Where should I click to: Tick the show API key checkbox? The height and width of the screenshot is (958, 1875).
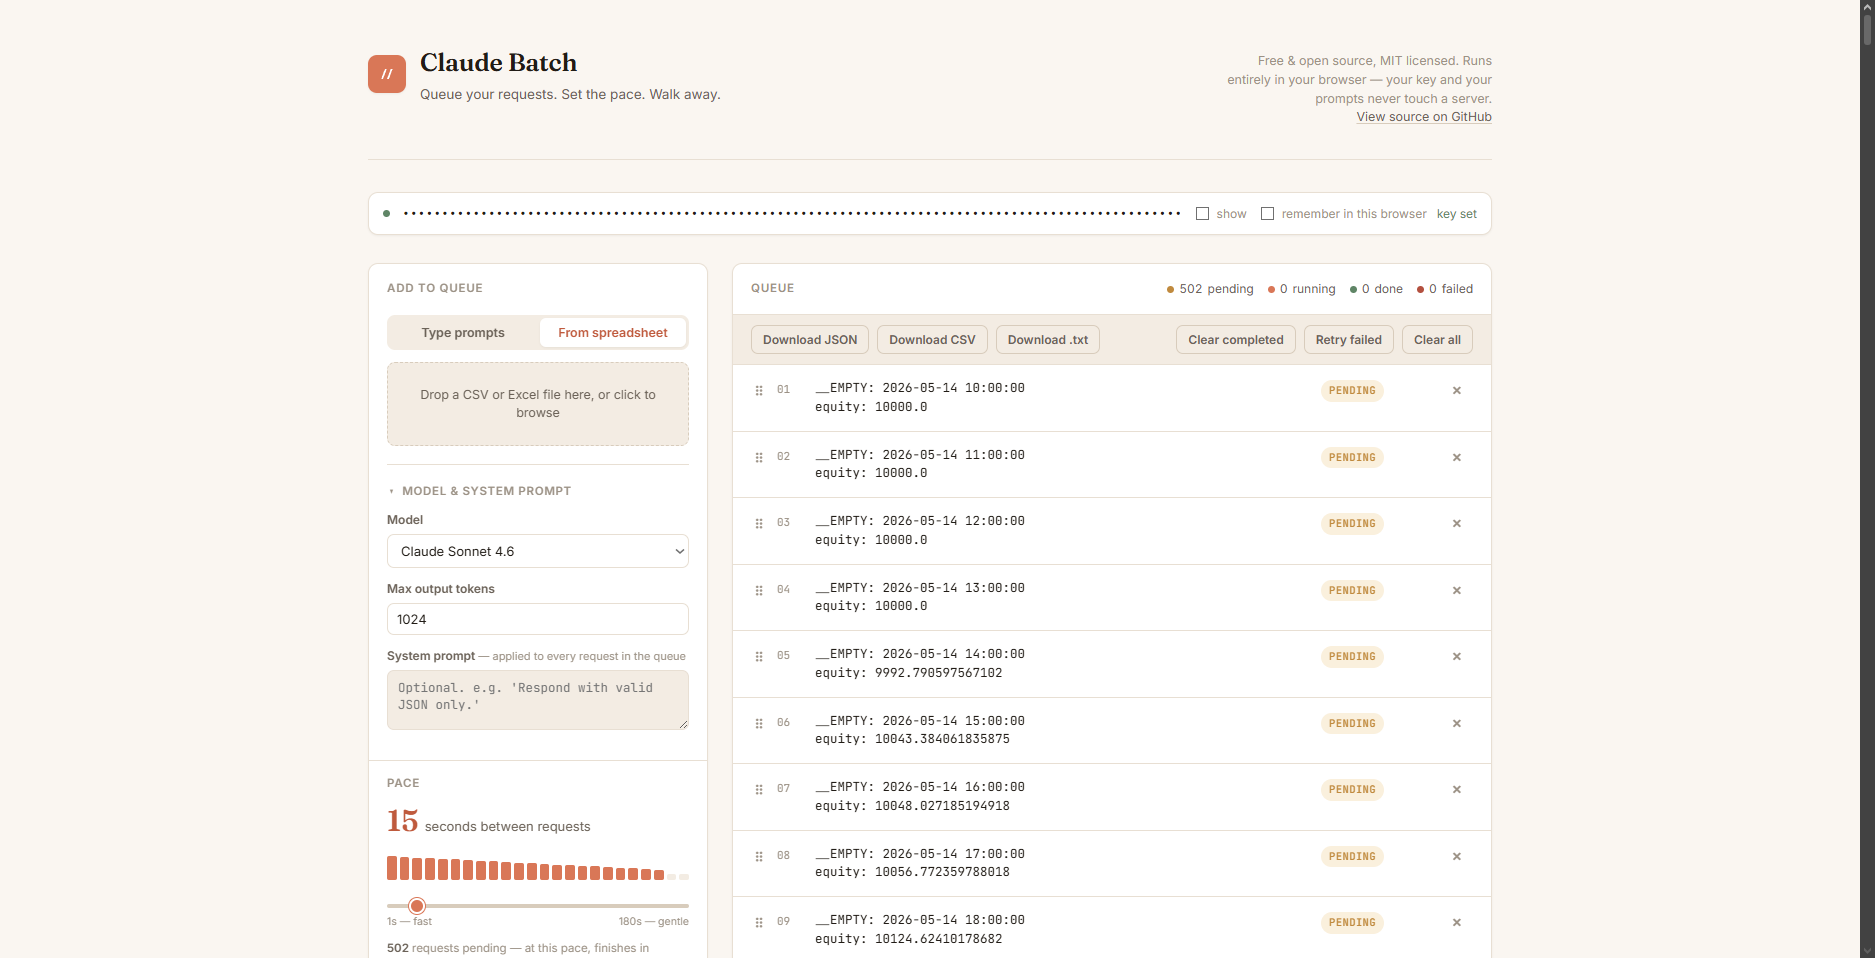click(x=1203, y=214)
